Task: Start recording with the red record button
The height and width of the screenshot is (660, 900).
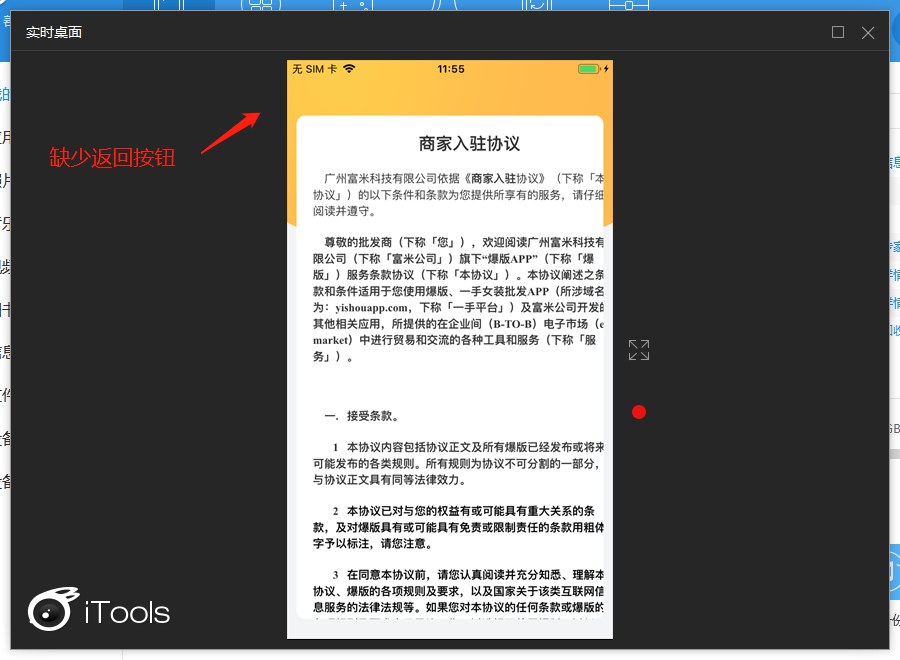Action: pos(638,412)
